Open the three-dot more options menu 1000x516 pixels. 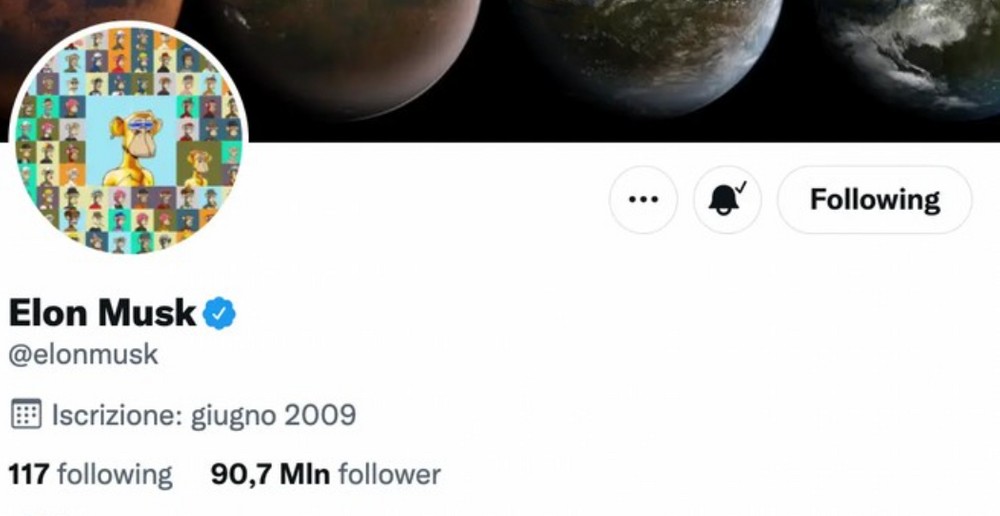pyautogui.click(x=643, y=200)
